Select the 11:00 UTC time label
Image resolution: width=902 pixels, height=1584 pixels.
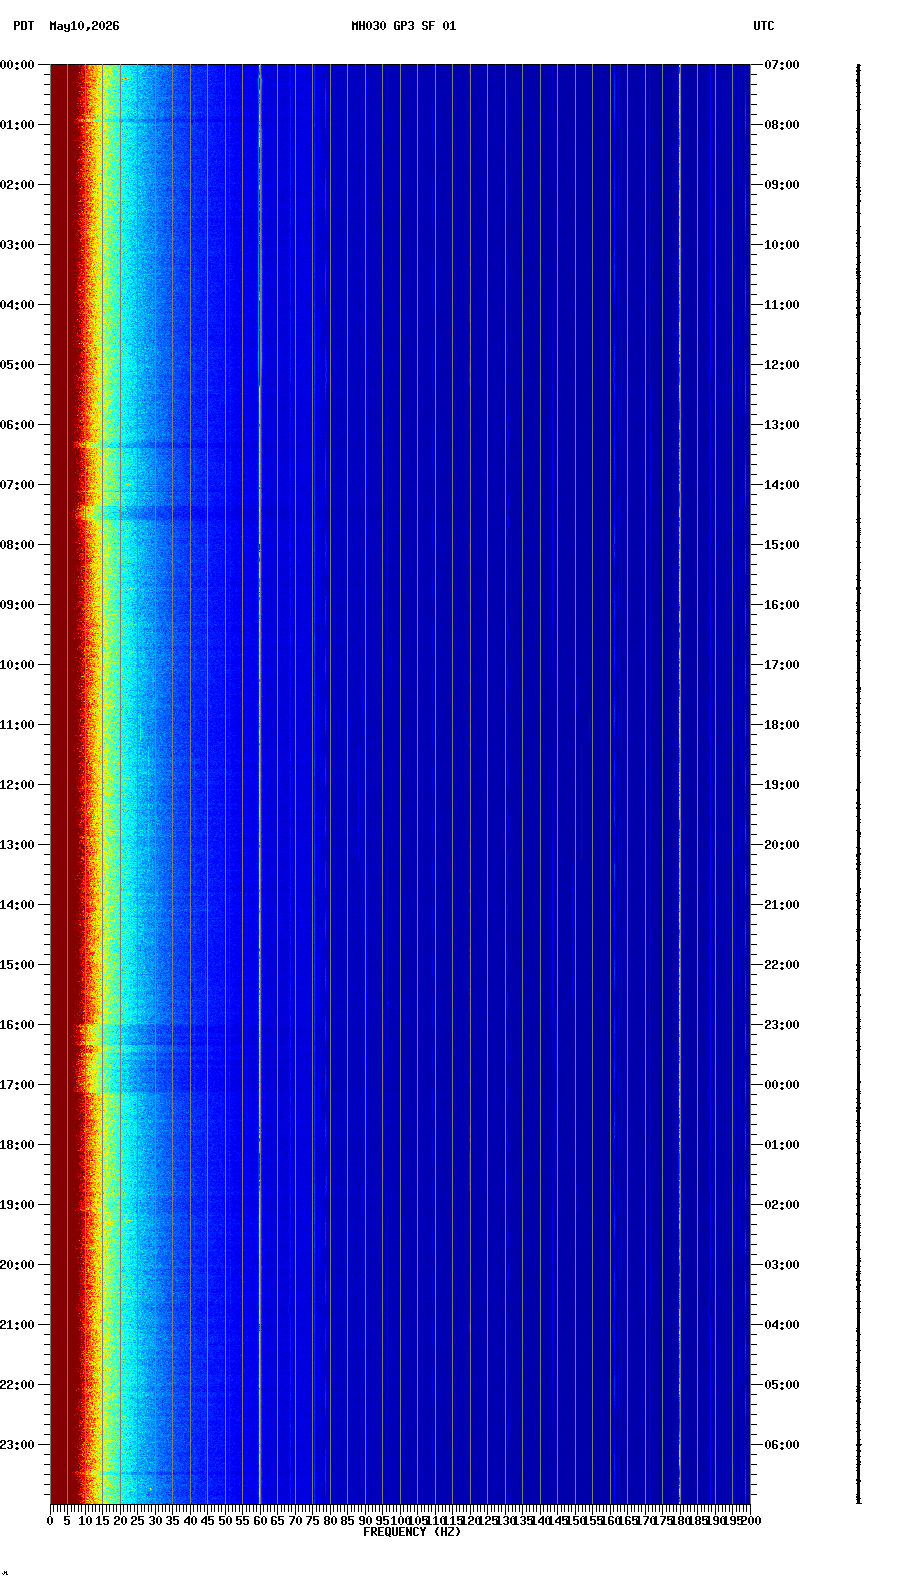click(782, 305)
